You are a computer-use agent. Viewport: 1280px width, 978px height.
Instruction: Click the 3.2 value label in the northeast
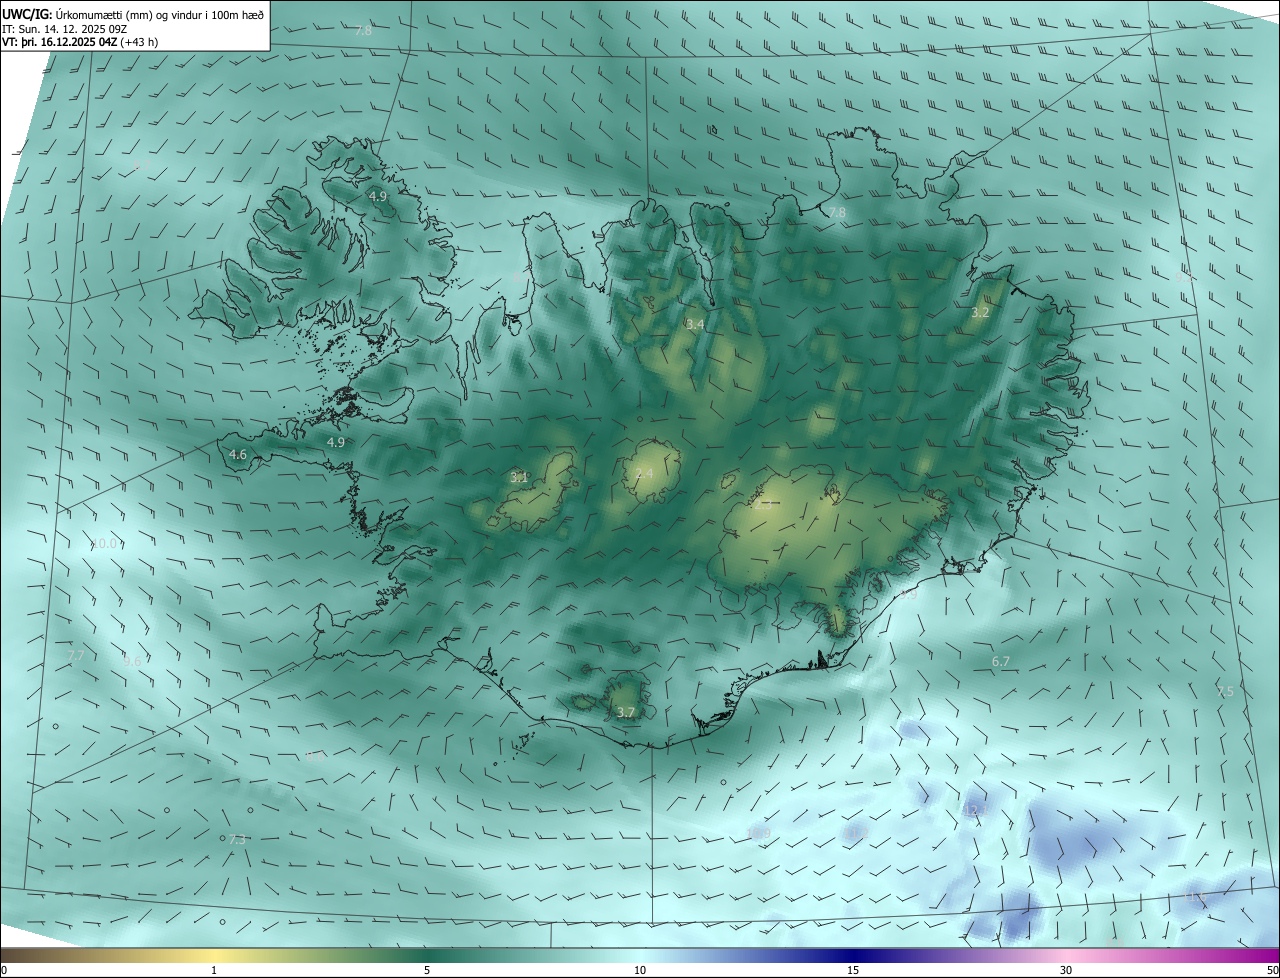(980, 312)
